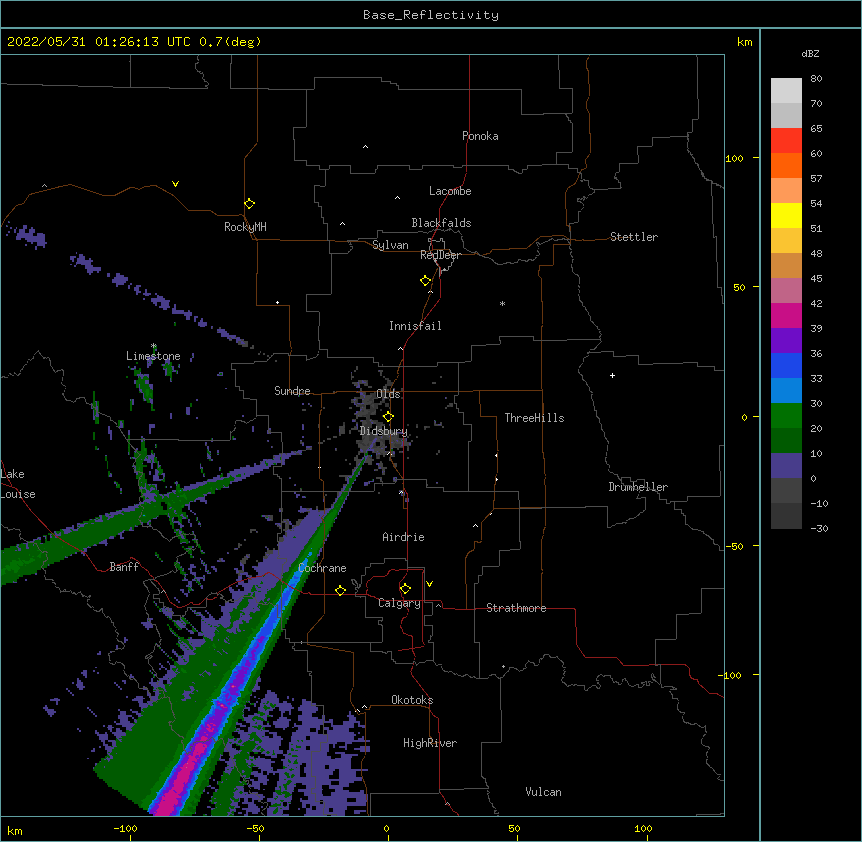Select the lightest gray 80-70 dBZ legend swatch
The height and width of the screenshot is (842, 862).
(786, 91)
